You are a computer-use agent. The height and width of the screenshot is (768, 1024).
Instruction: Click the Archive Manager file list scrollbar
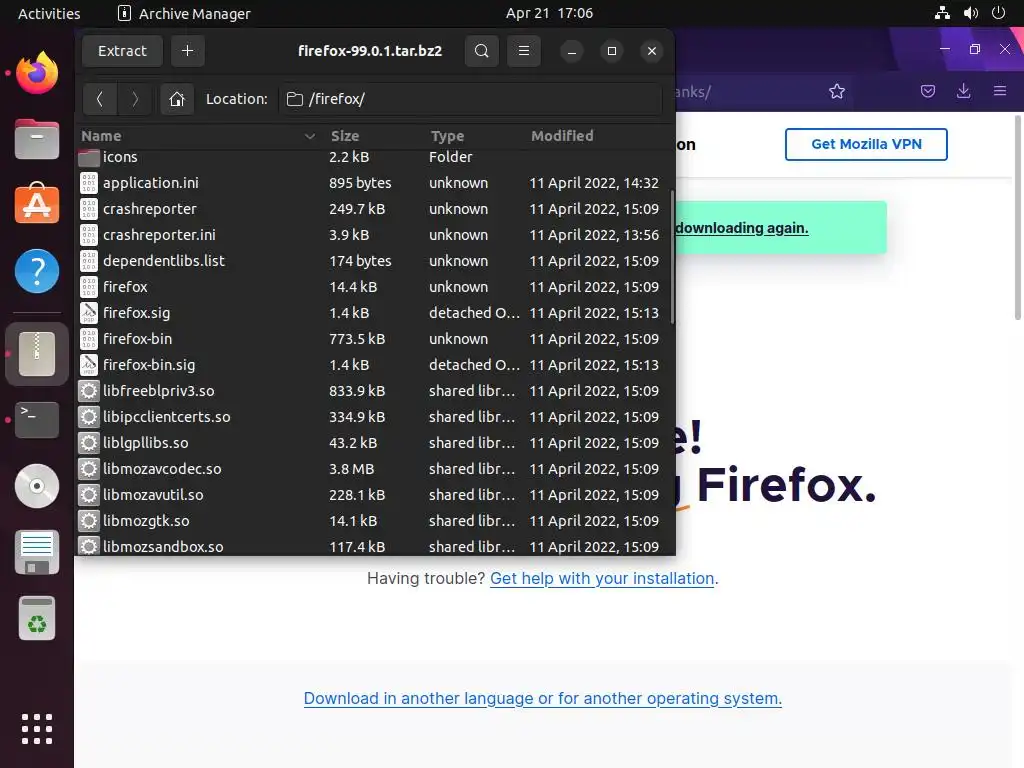(x=672, y=257)
